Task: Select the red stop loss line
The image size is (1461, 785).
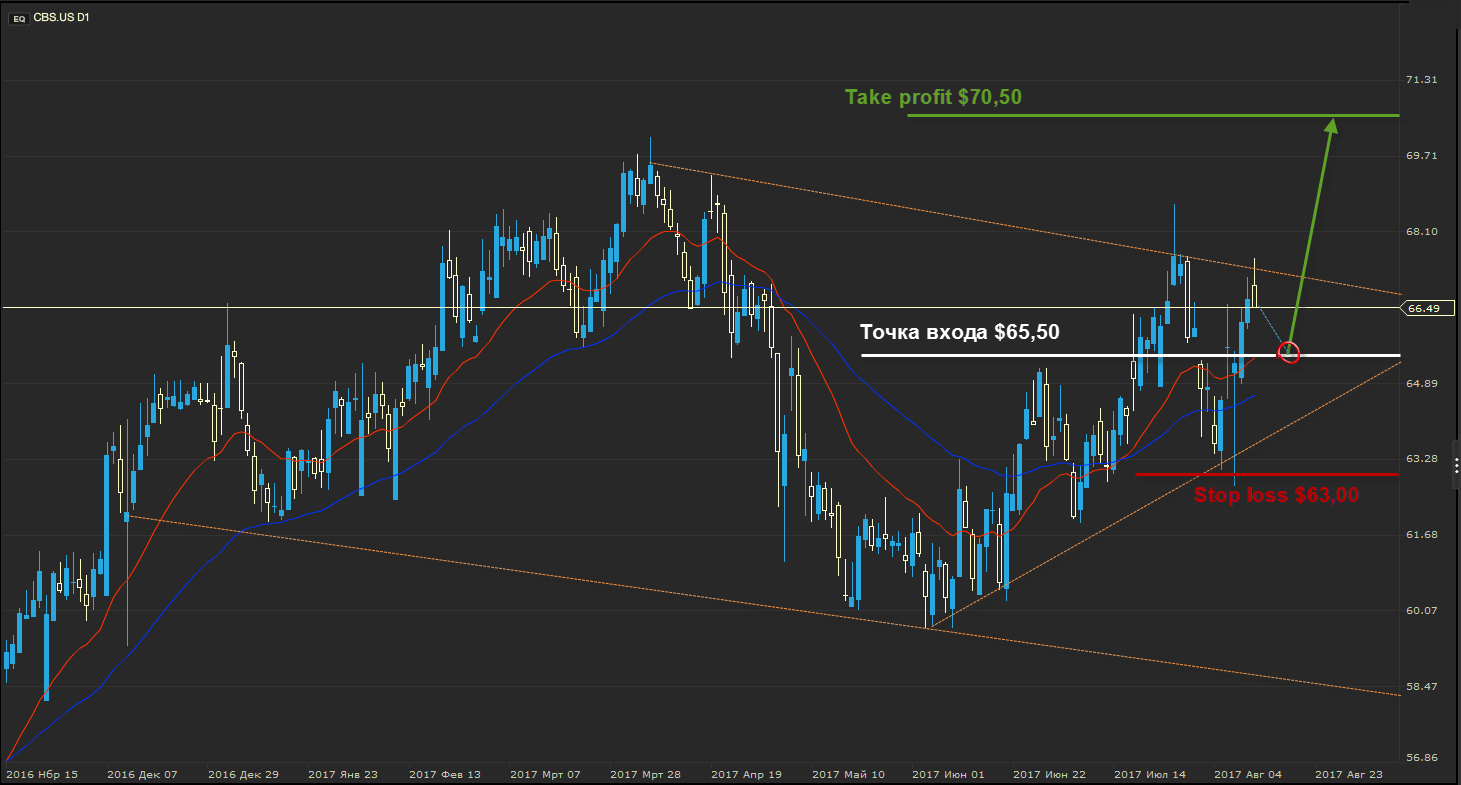Action: point(1200,474)
